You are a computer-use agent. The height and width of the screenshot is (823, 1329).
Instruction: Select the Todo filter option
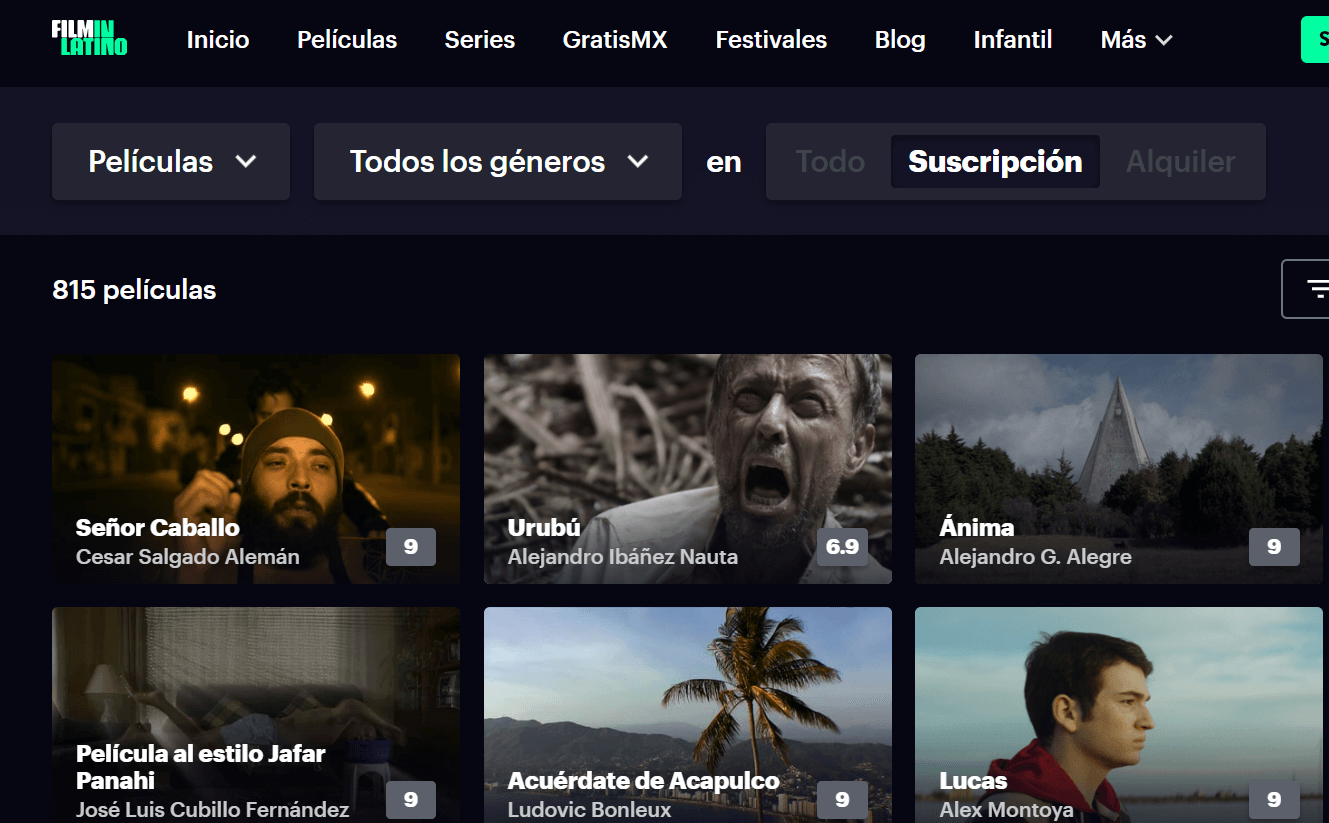[x=833, y=161]
